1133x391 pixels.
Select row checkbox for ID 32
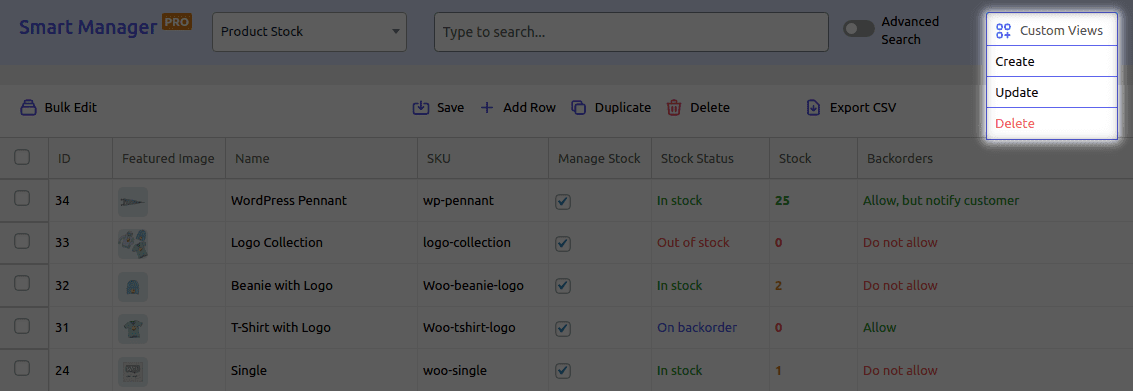[22, 284]
